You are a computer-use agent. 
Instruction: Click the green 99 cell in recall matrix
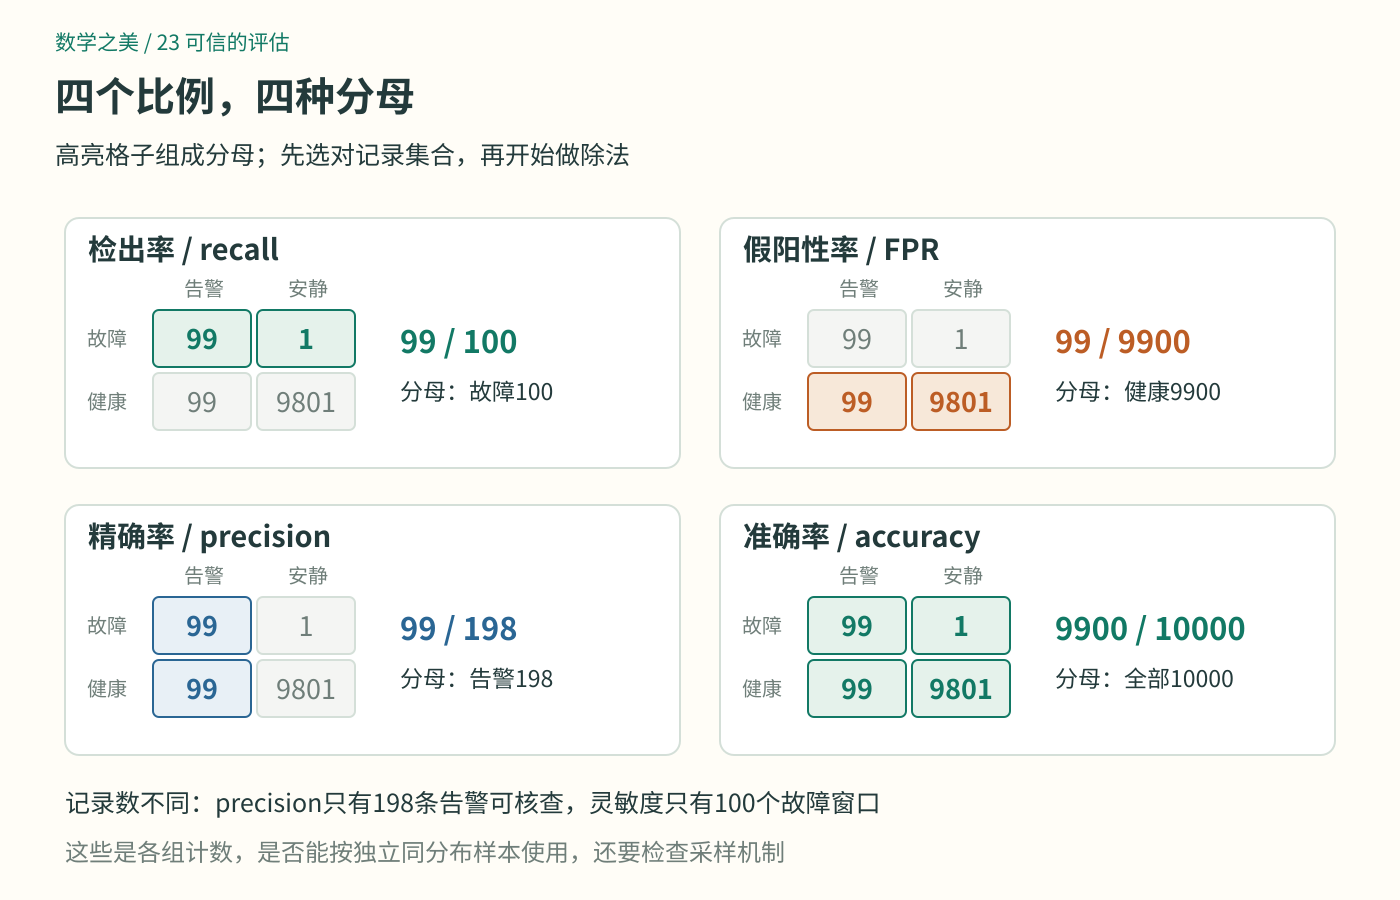pyautogui.click(x=202, y=339)
